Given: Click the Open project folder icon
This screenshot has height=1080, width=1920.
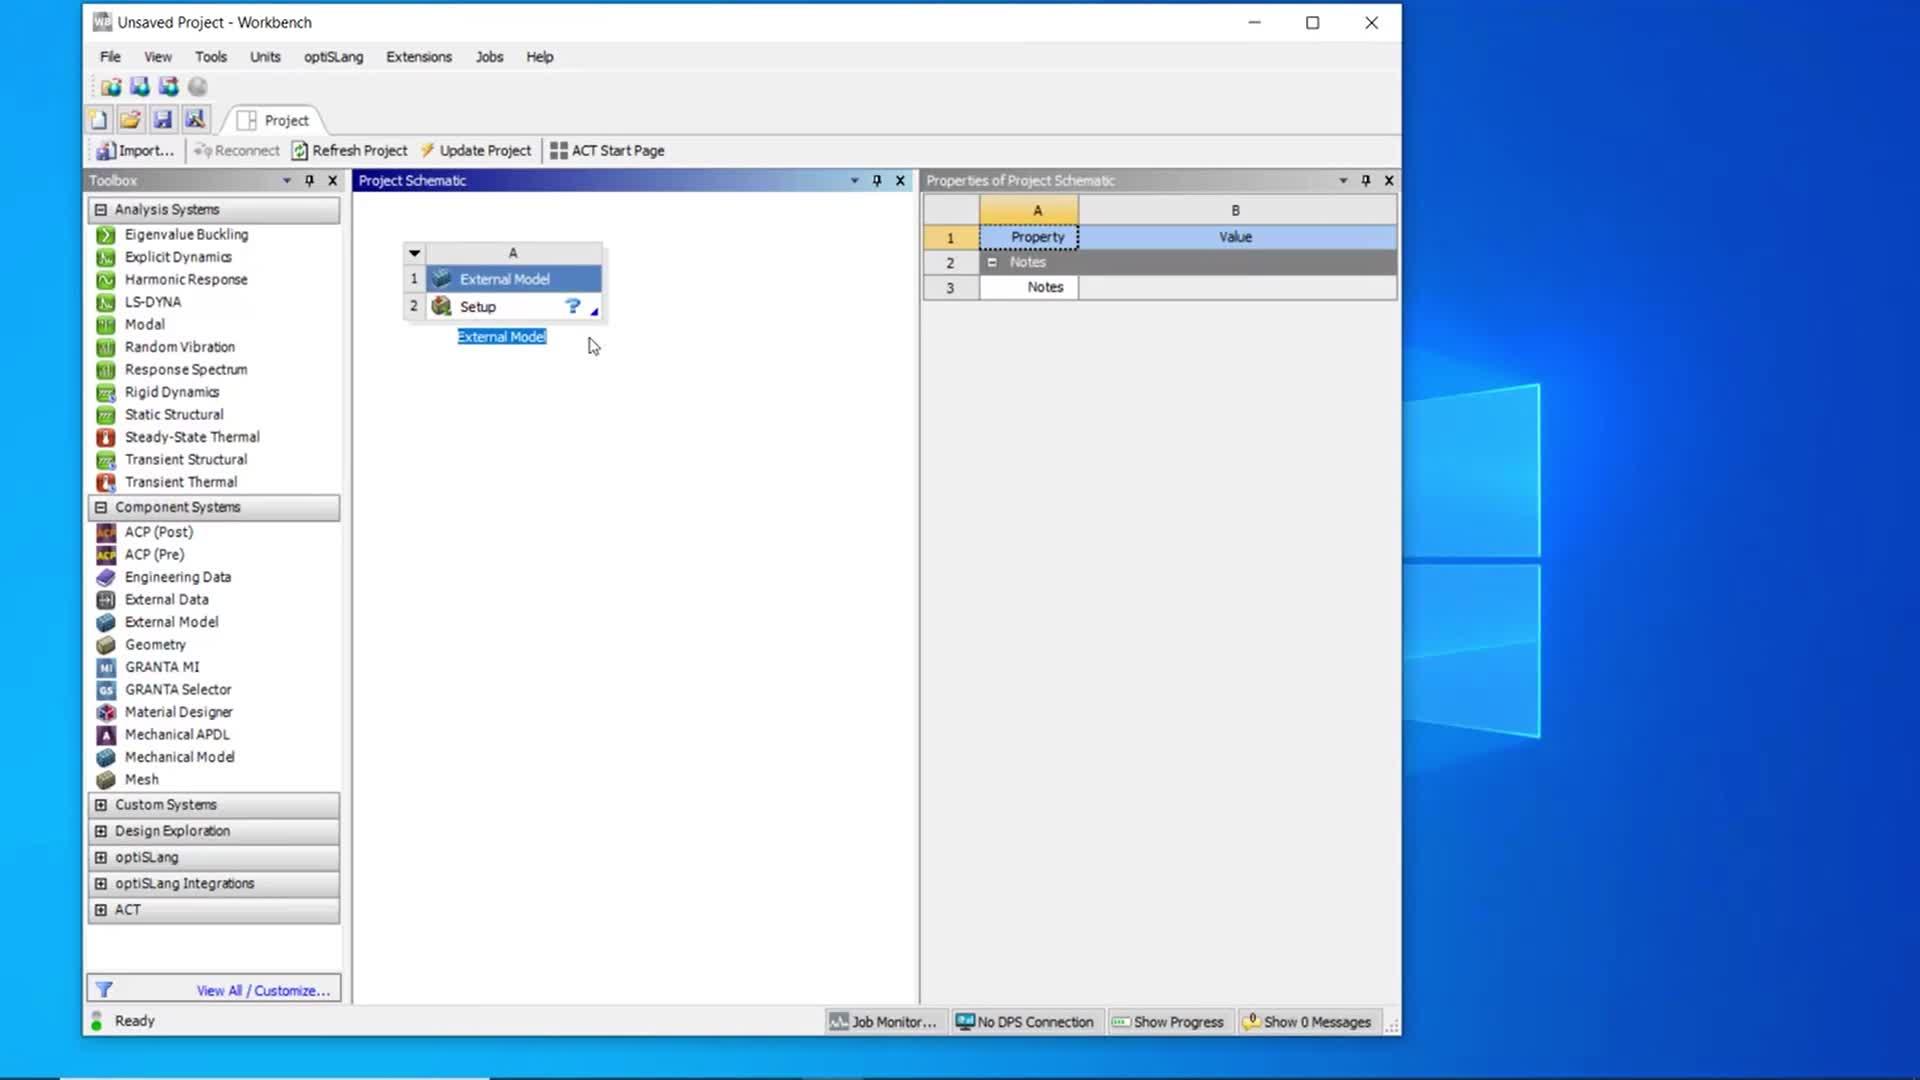Looking at the screenshot, I should [x=130, y=120].
